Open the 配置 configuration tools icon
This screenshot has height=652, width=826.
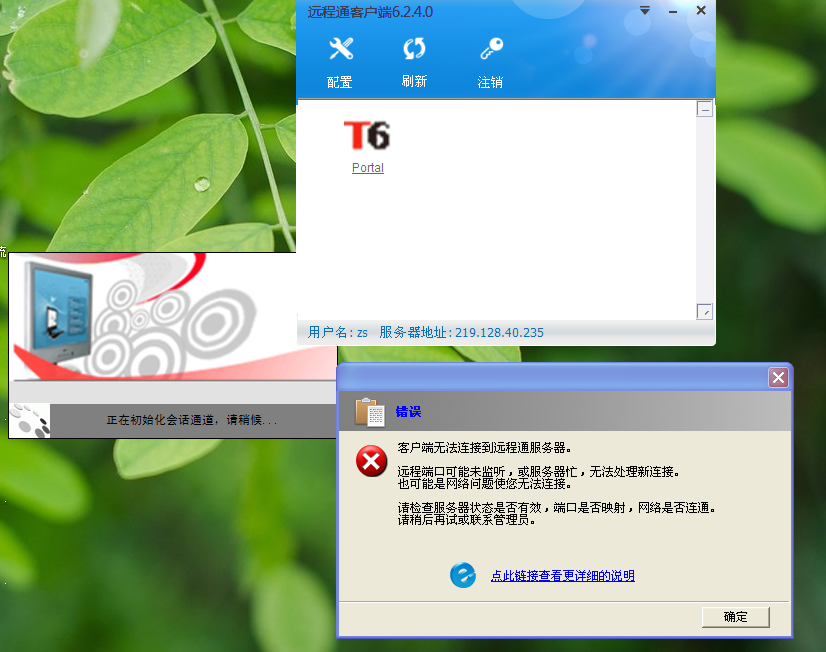click(341, 48)
